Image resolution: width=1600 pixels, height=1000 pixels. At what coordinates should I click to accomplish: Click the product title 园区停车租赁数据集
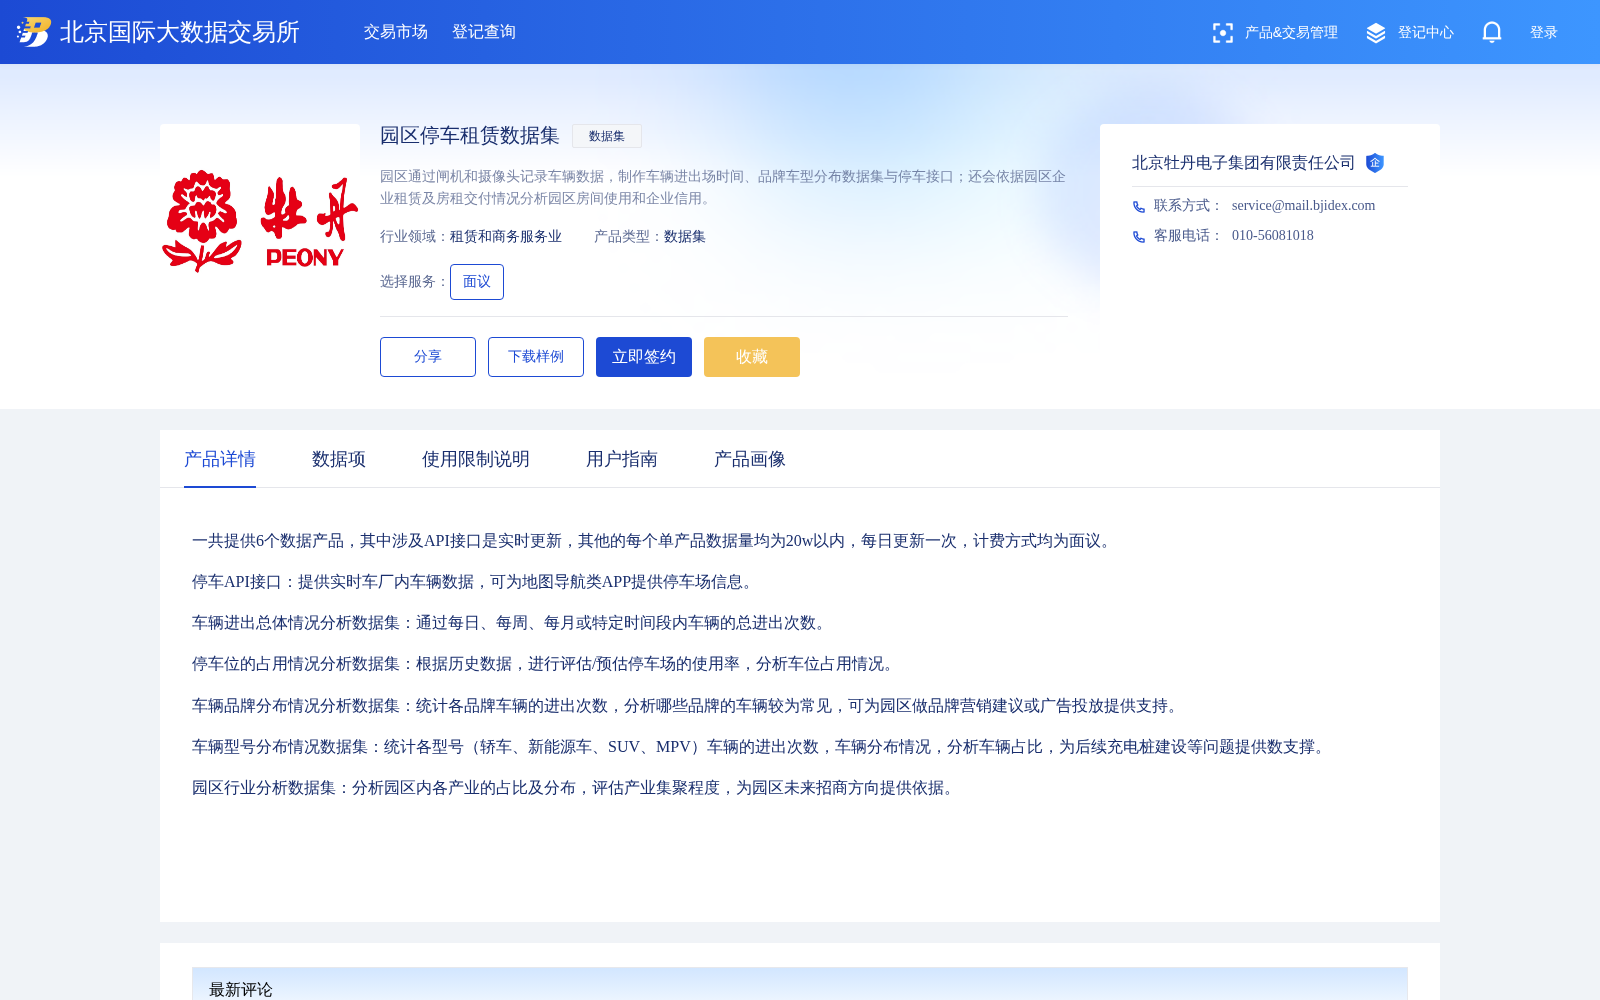coord(470,136)
